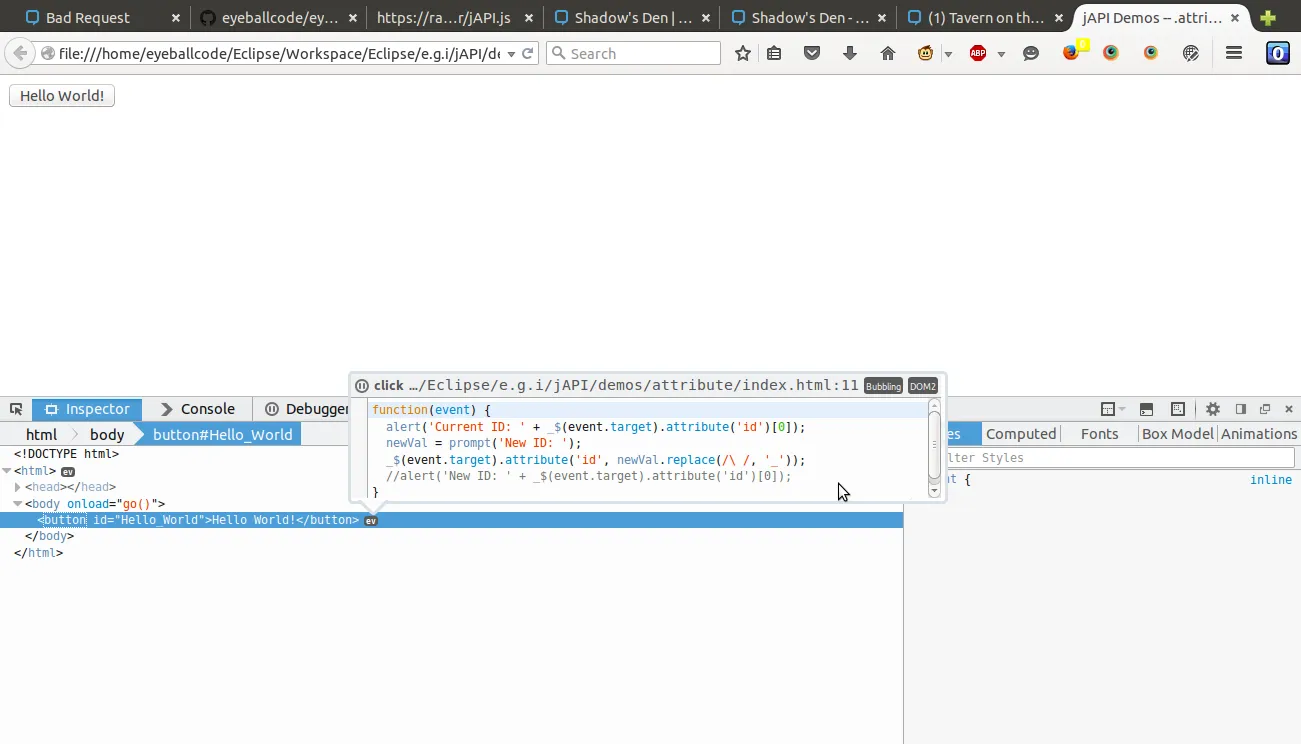The width and height of the screenshot is (1301, 744).
Task: Toggle split console icon in devtools
Action: pos(1147,409)
